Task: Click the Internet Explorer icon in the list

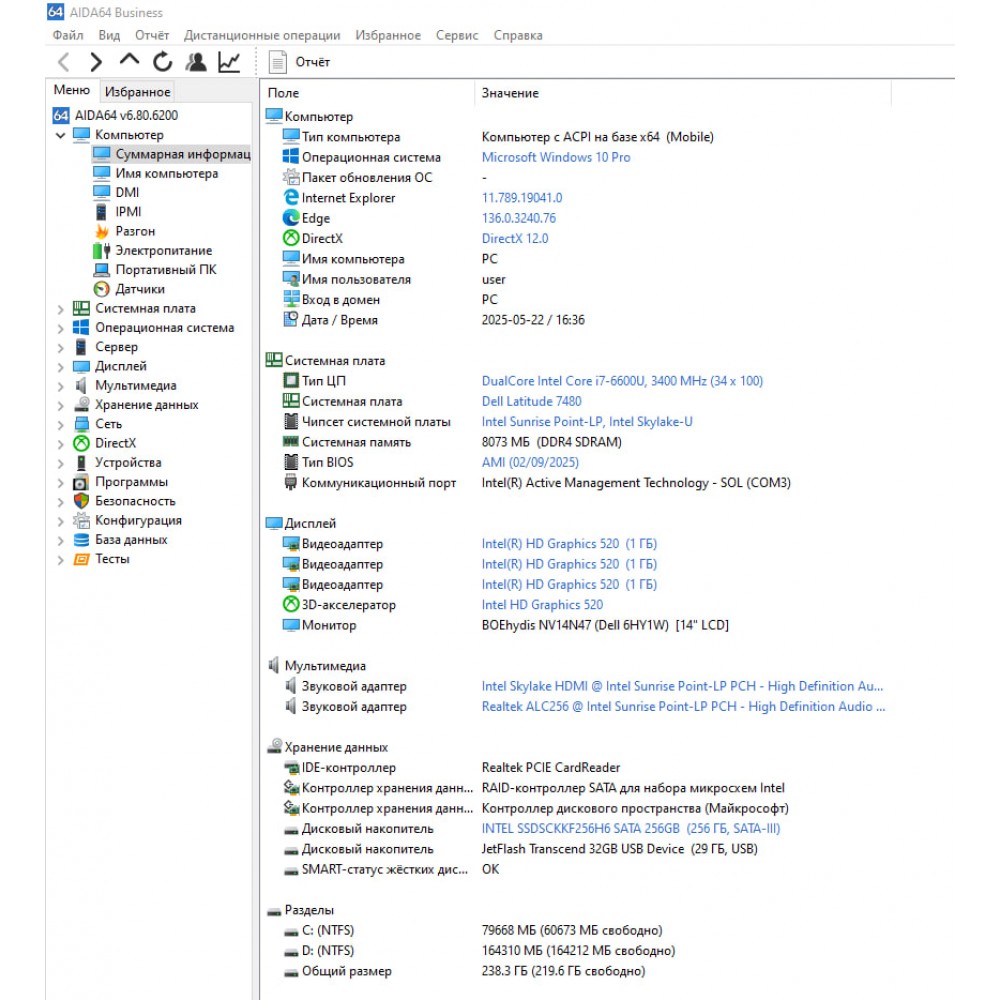Action: [x=291, y=198]
